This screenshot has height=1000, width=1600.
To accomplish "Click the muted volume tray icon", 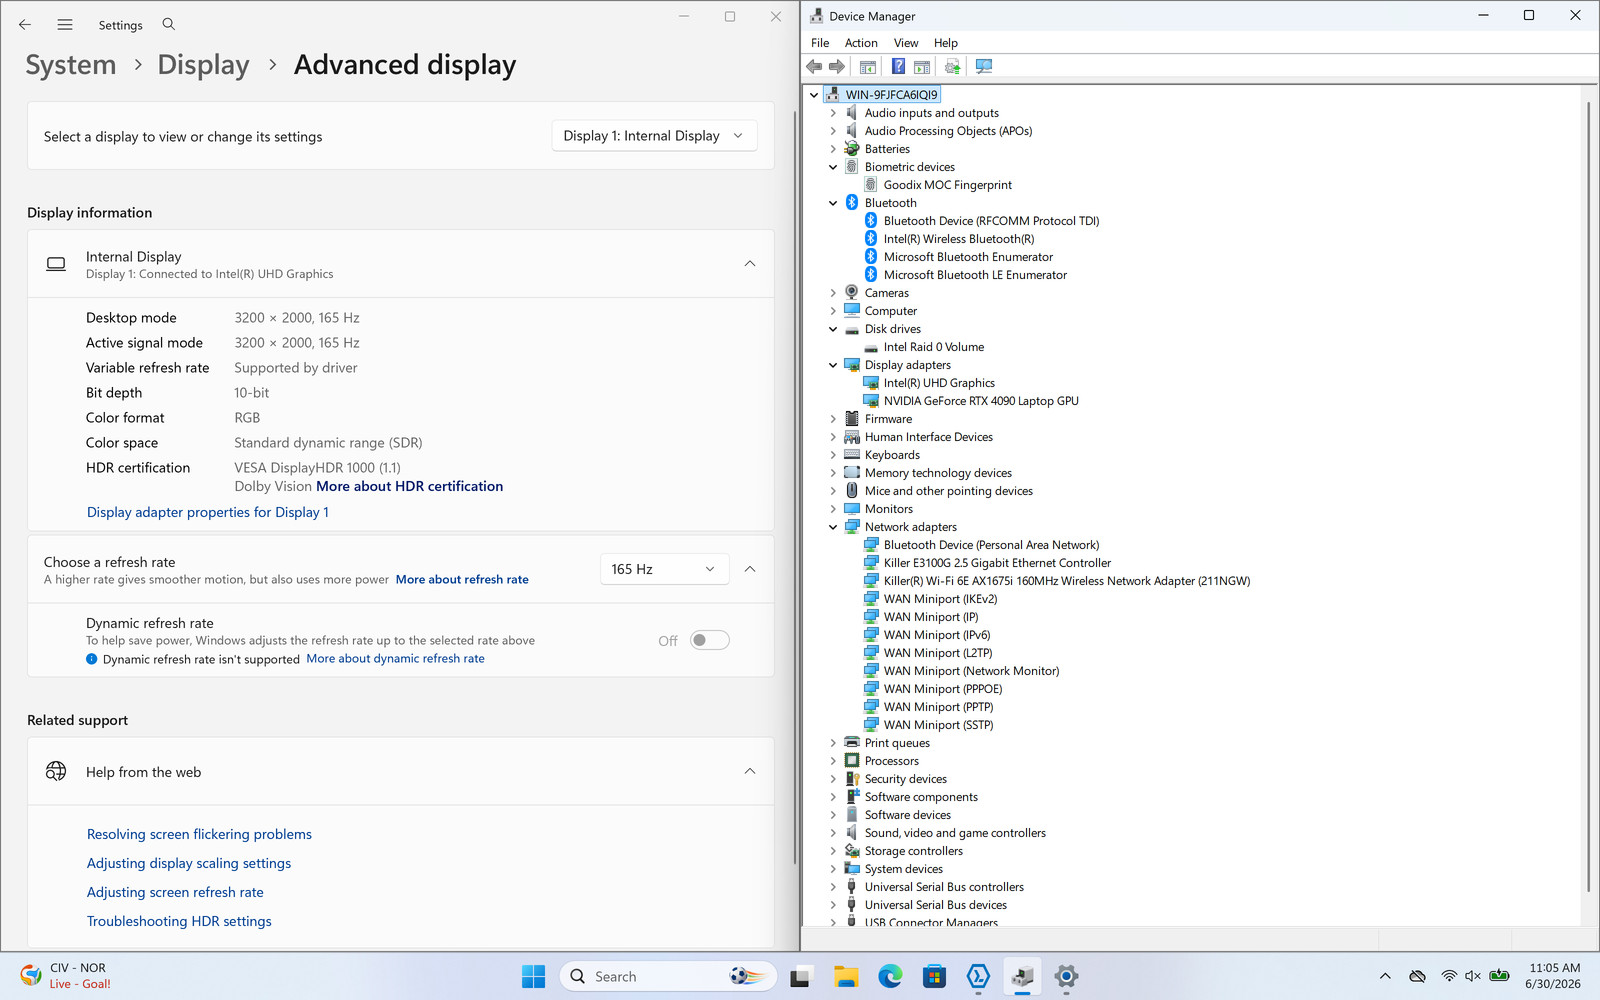I will point(1473,976).
